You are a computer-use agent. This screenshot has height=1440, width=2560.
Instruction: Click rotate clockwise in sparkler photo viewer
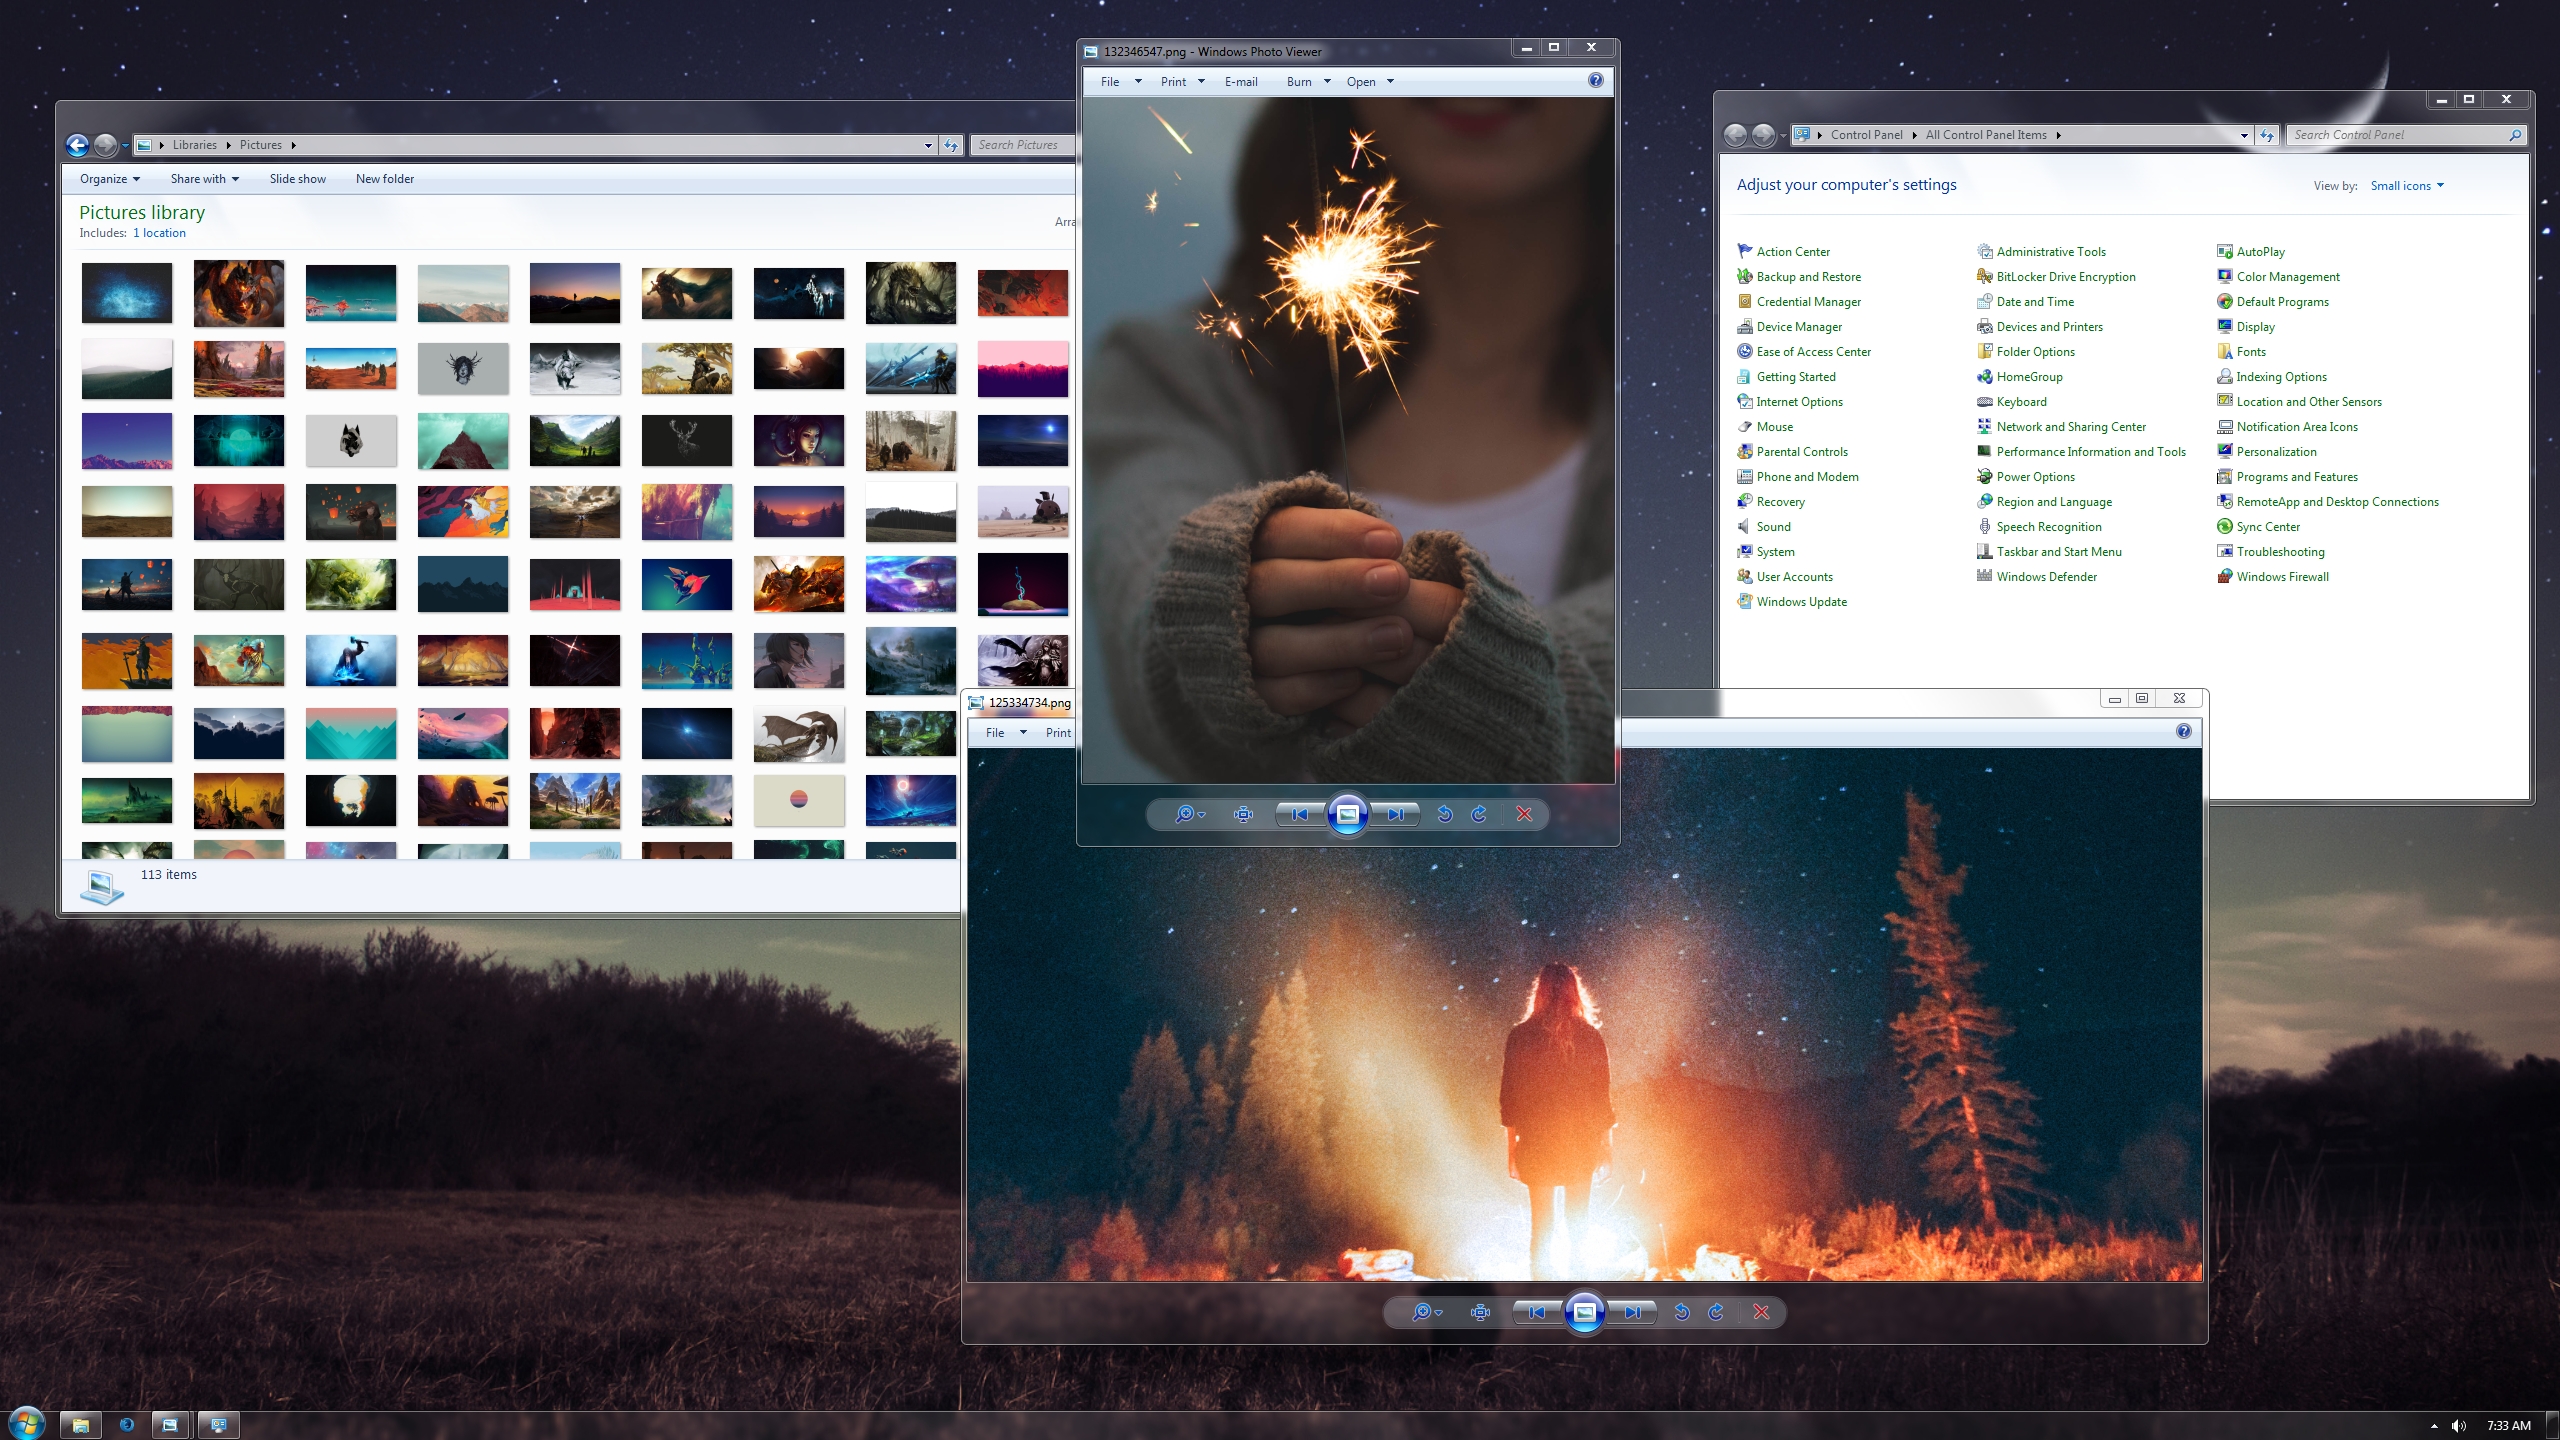tap(1480, 814)
